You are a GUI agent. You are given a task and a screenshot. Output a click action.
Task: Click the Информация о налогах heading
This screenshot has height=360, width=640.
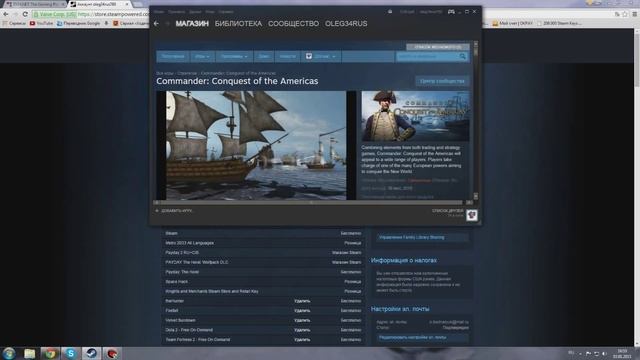[x=404, y=260]
